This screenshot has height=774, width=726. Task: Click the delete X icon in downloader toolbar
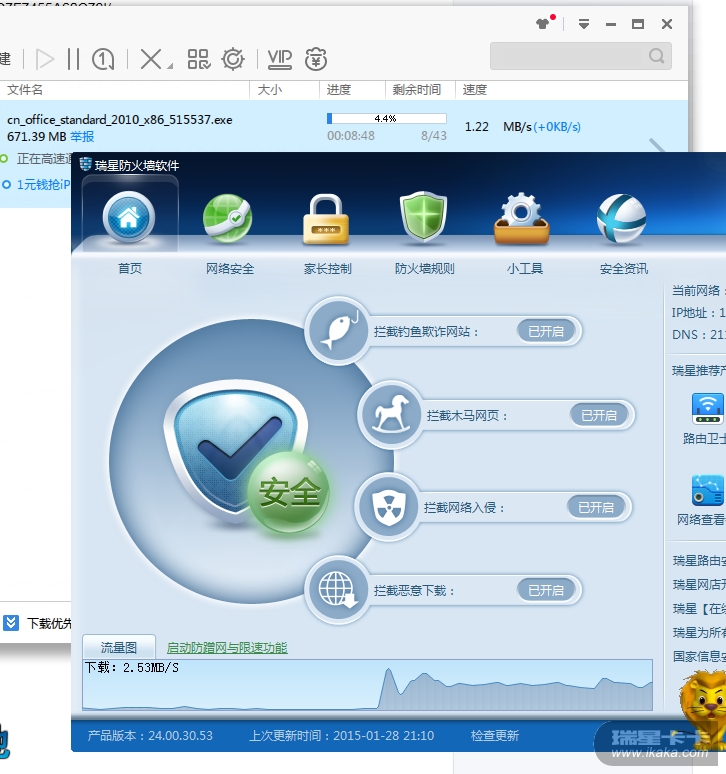click(151, 59)
